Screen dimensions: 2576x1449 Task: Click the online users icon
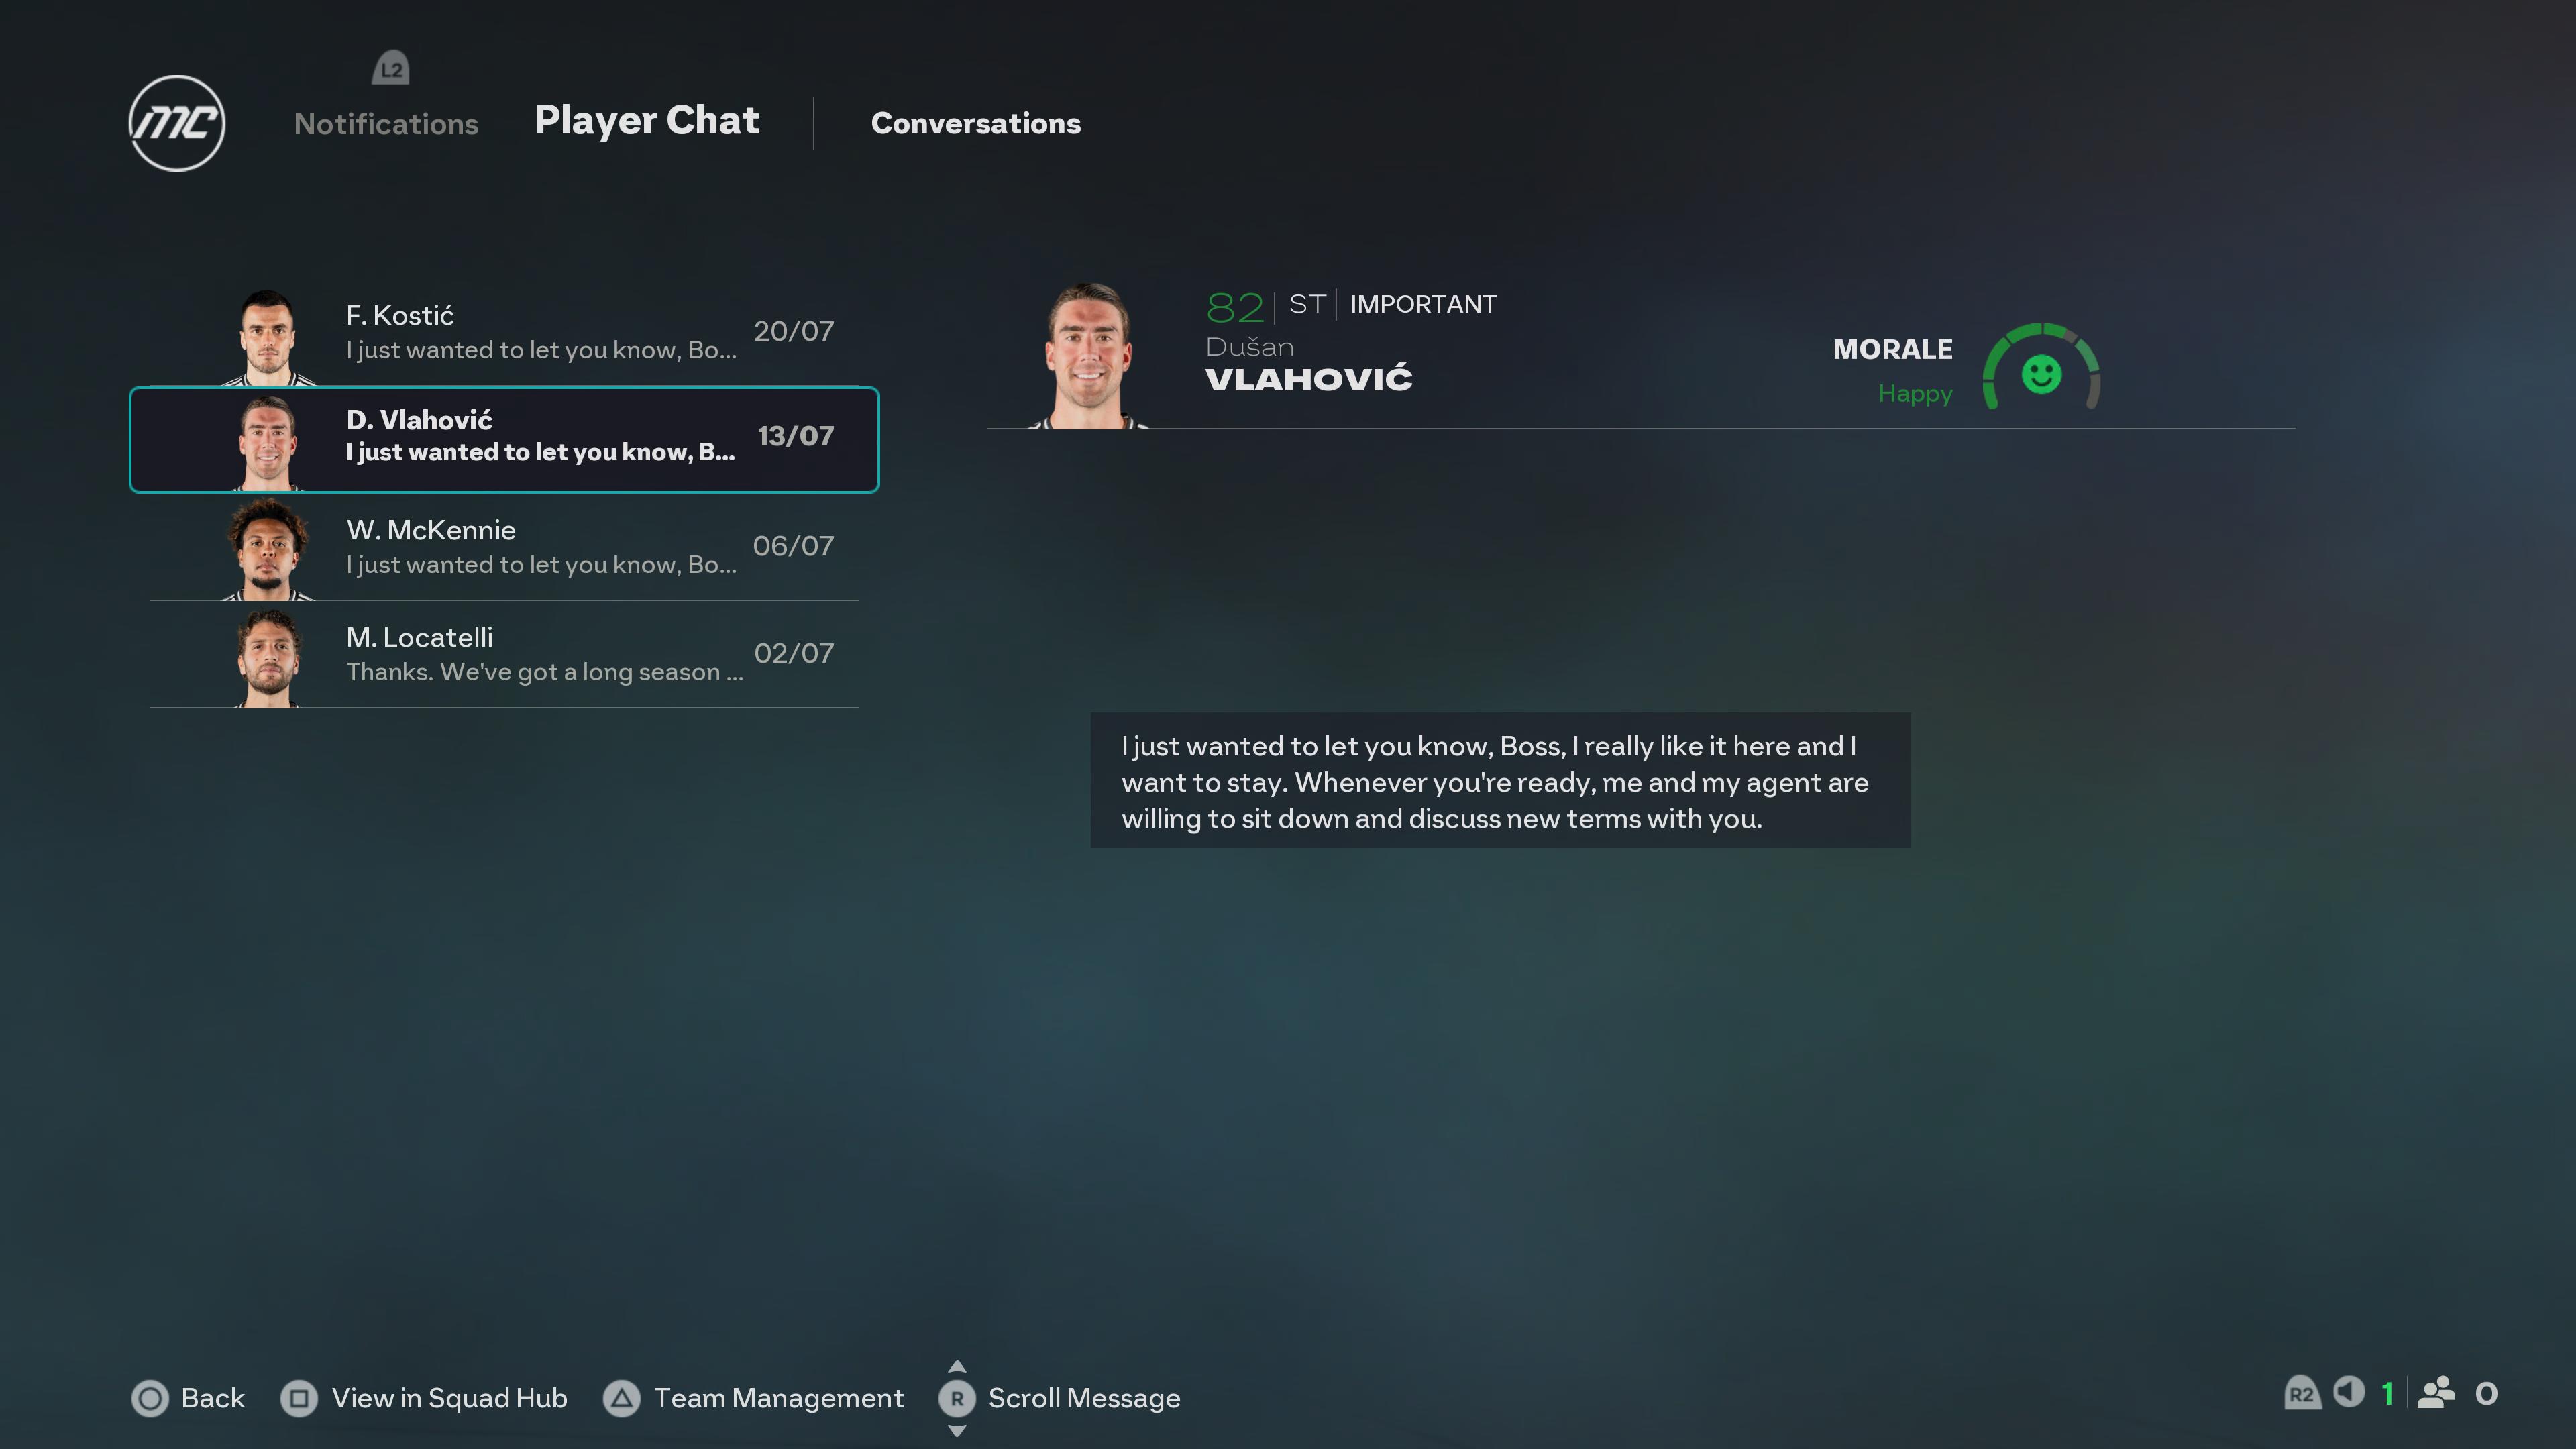2436,1393
